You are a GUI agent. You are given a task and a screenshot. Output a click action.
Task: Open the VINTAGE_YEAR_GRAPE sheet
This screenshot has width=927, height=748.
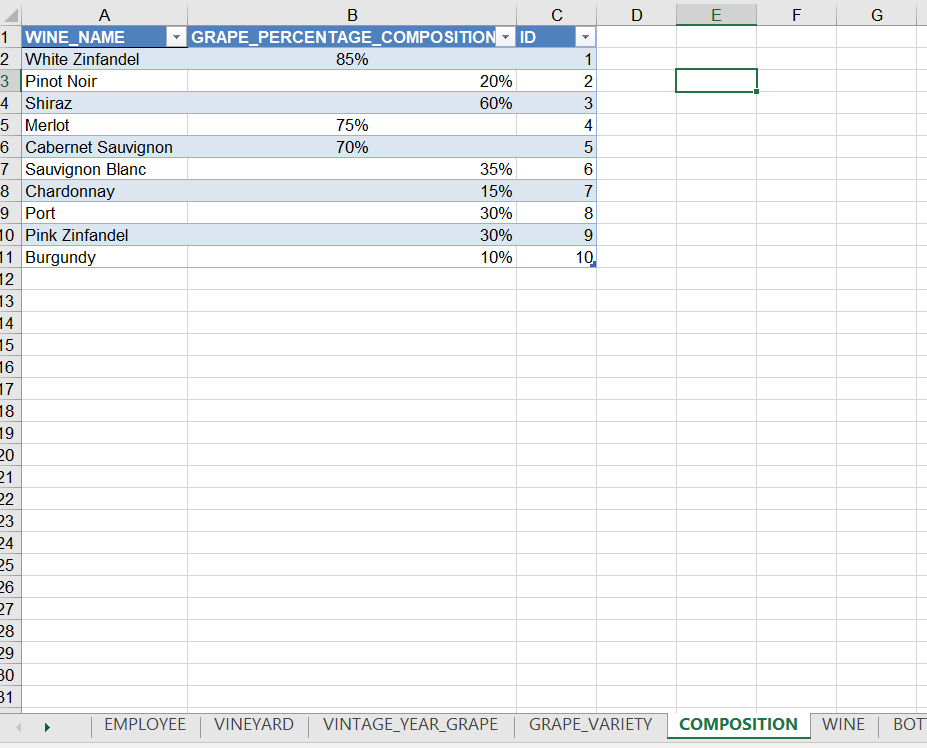click(x=410, y=725)
